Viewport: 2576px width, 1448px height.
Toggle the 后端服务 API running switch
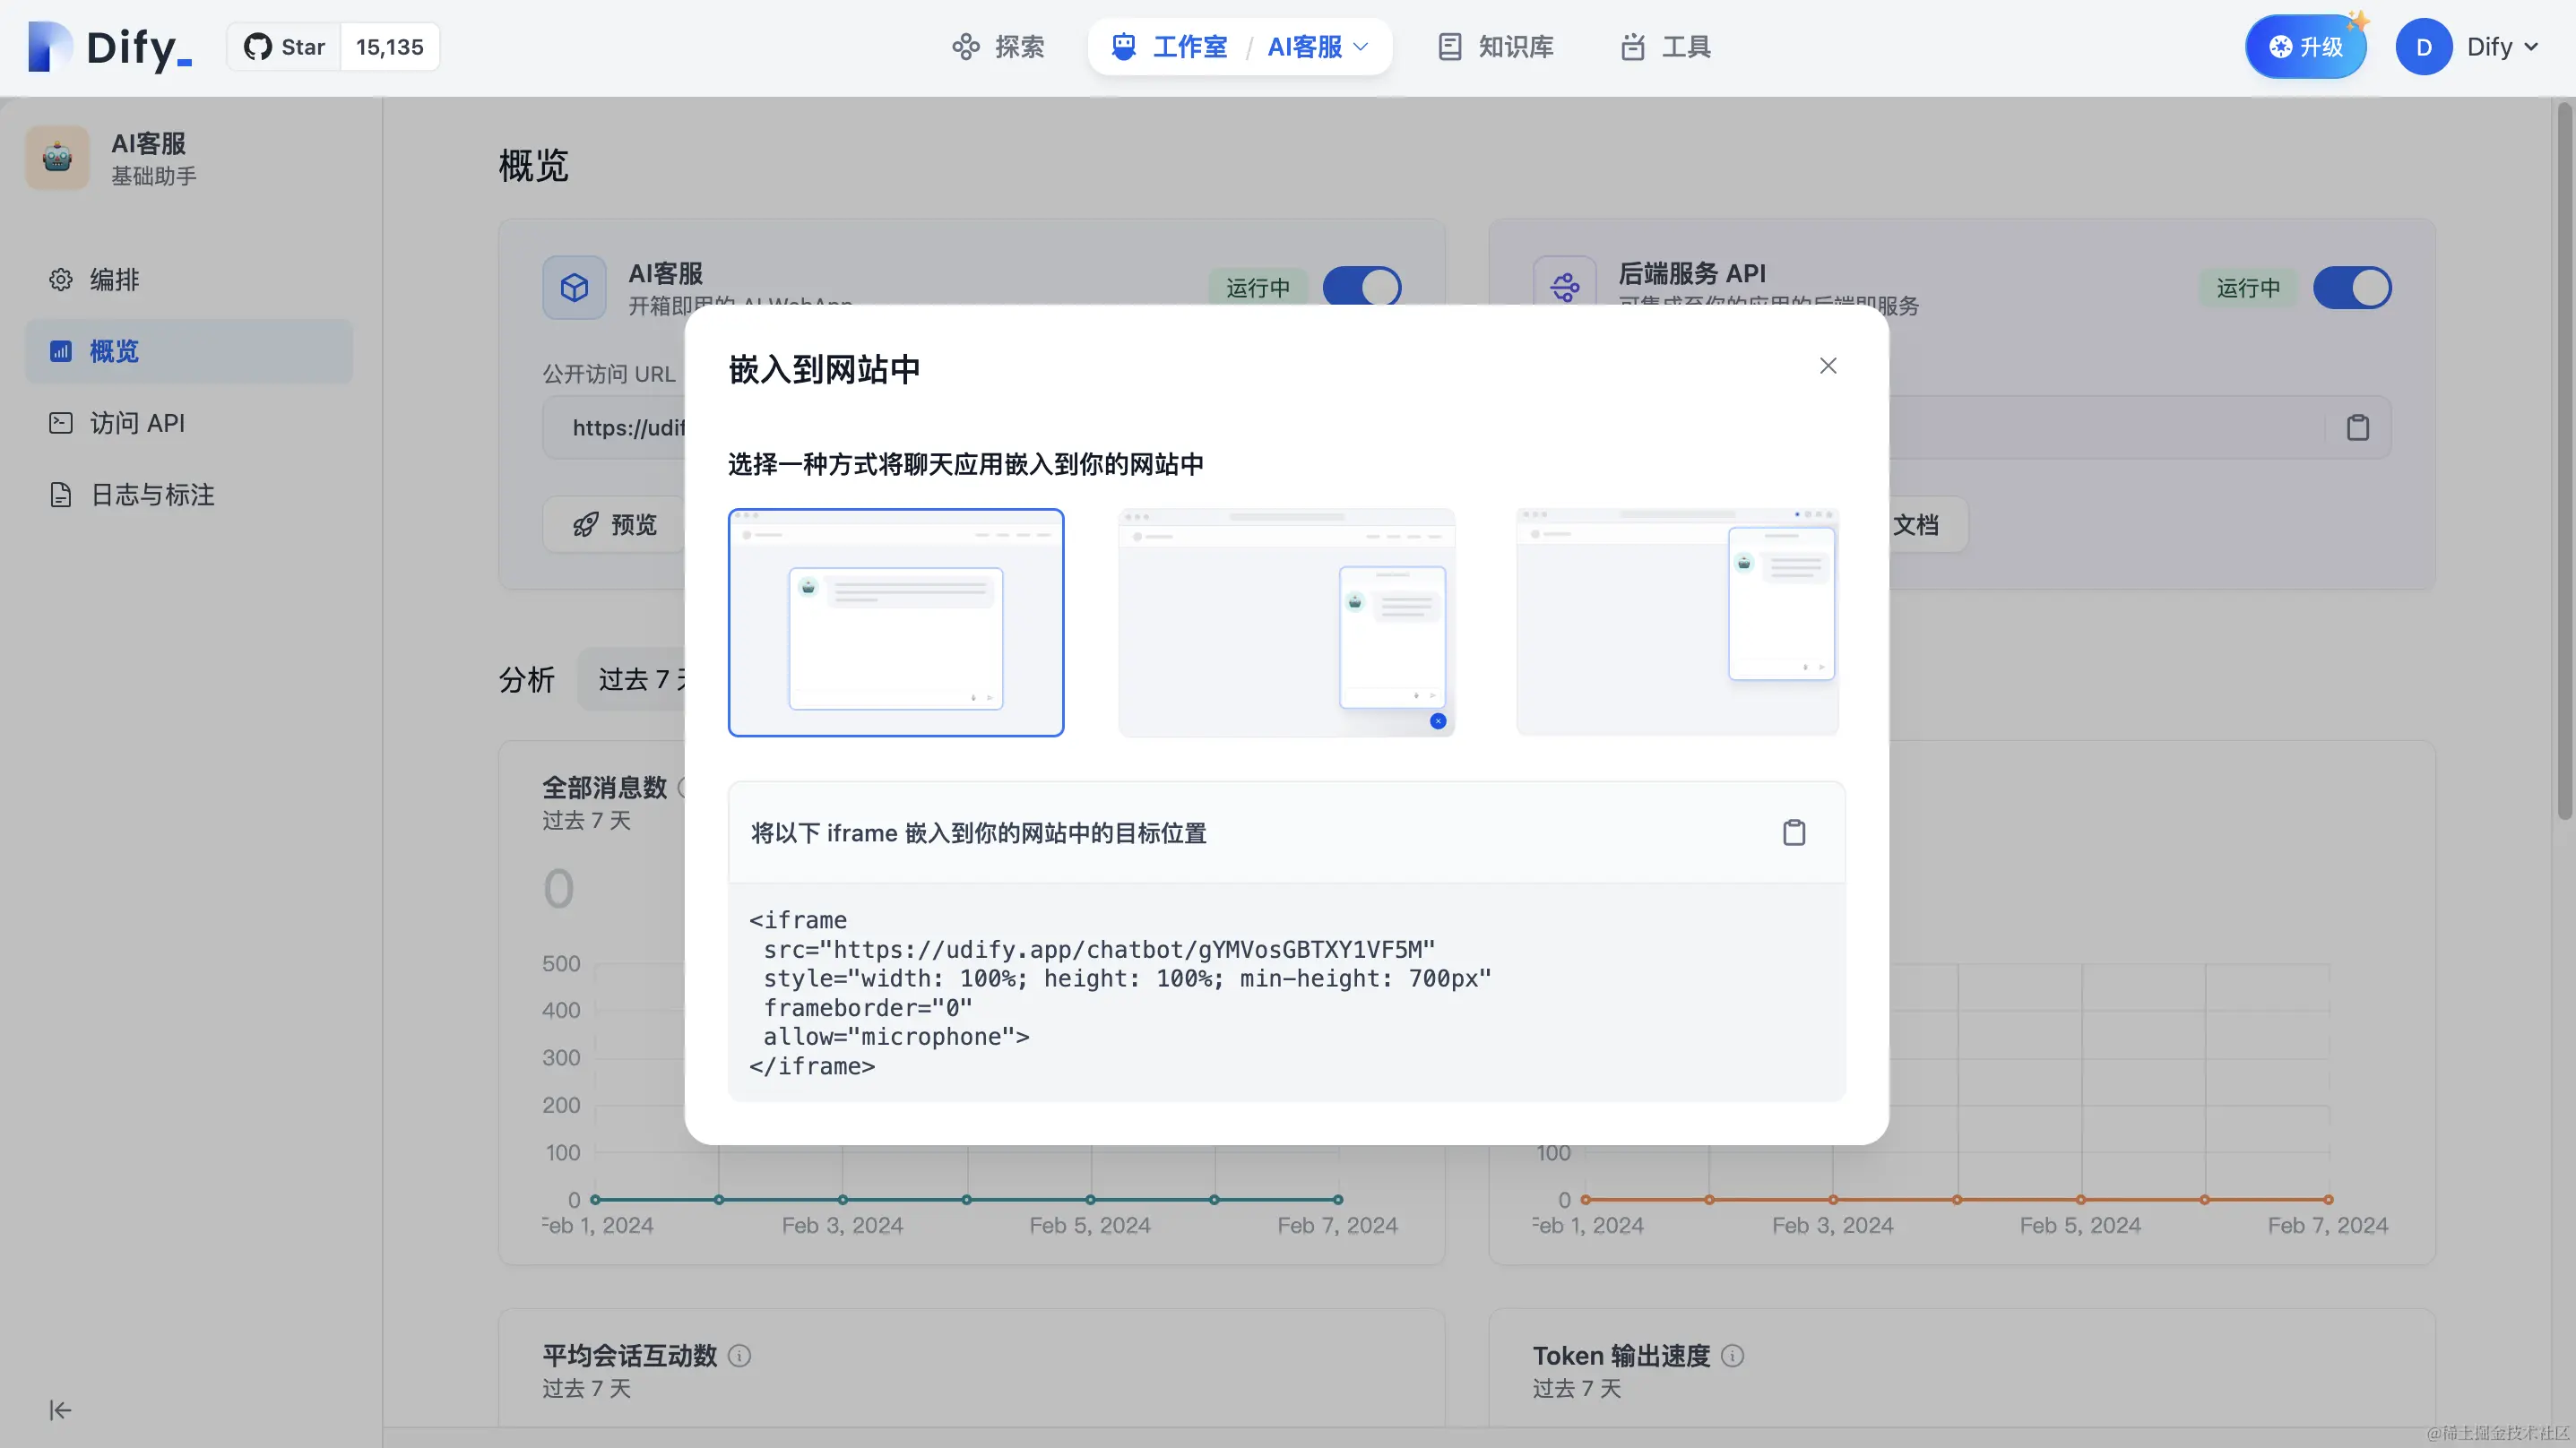[2352, 288]
